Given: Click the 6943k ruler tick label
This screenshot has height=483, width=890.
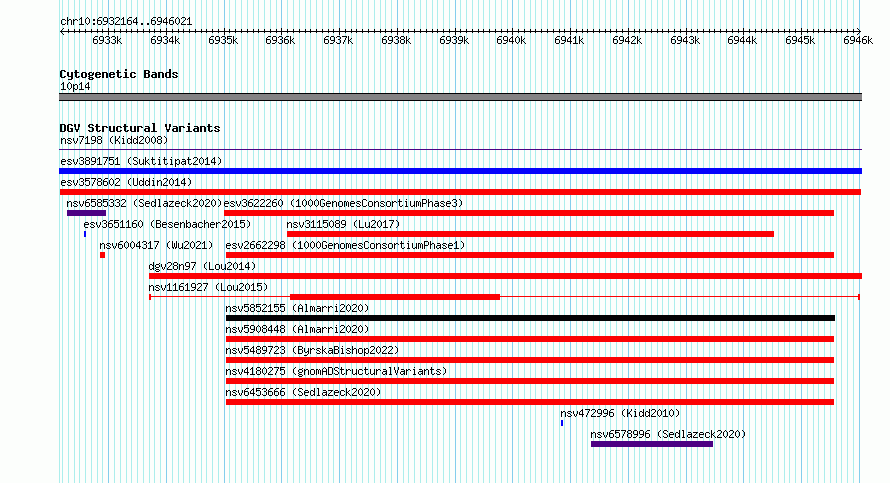Looking at the screenshot, I should pos(685,40).
